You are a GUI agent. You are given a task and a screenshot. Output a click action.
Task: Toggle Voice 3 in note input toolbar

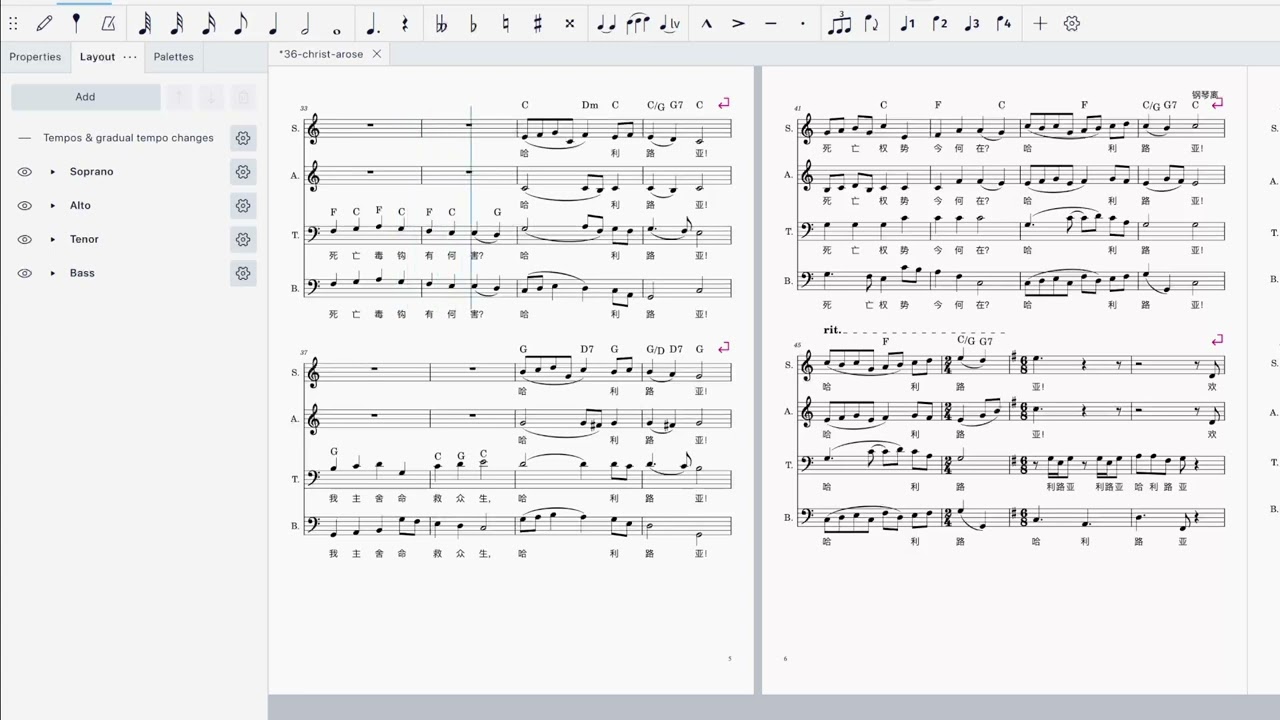pos(971,23)
